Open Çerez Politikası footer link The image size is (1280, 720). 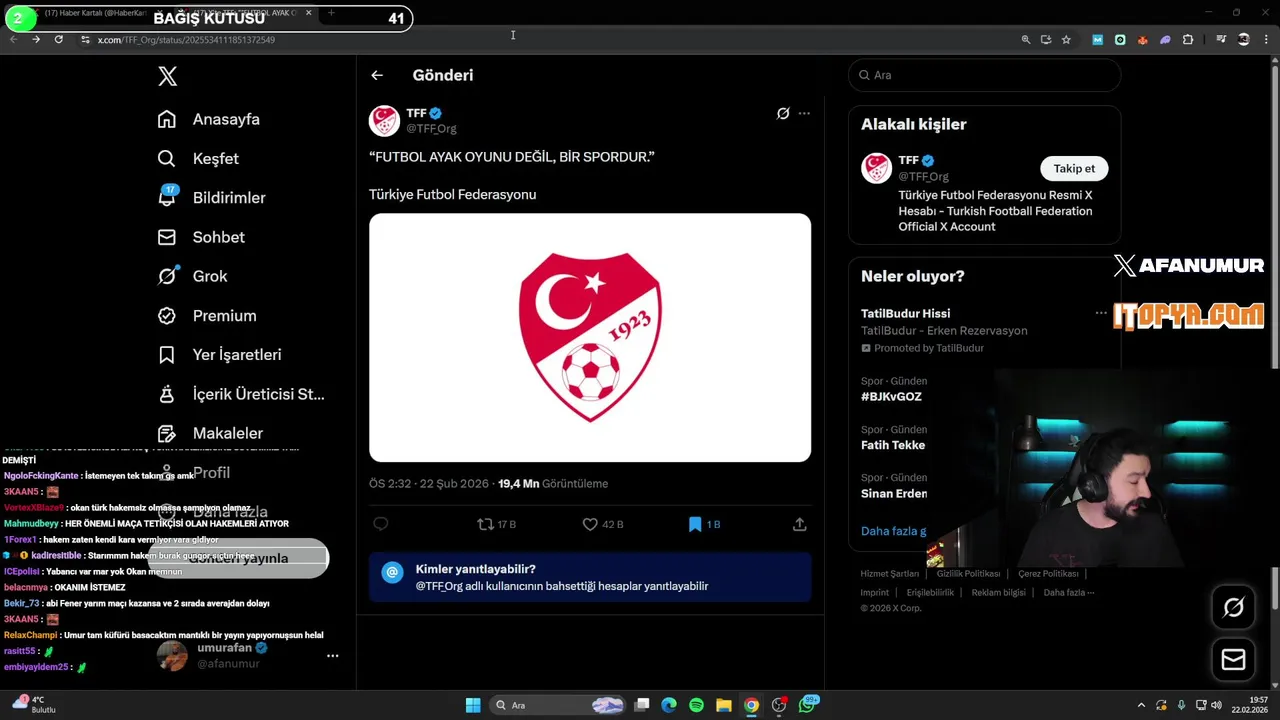(x=1048, y=574)
